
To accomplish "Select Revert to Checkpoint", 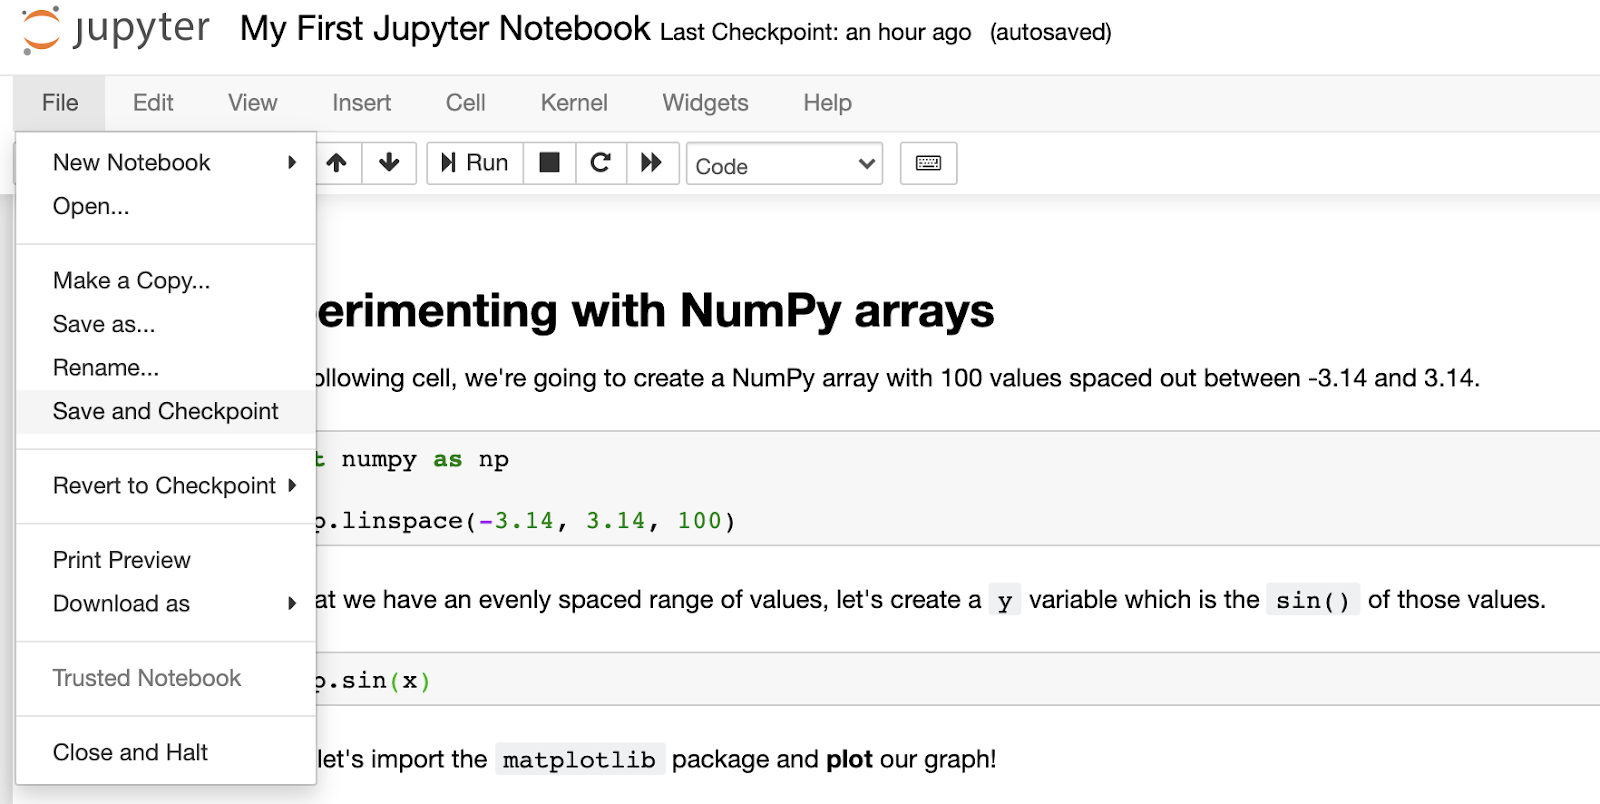I will 166,485.
